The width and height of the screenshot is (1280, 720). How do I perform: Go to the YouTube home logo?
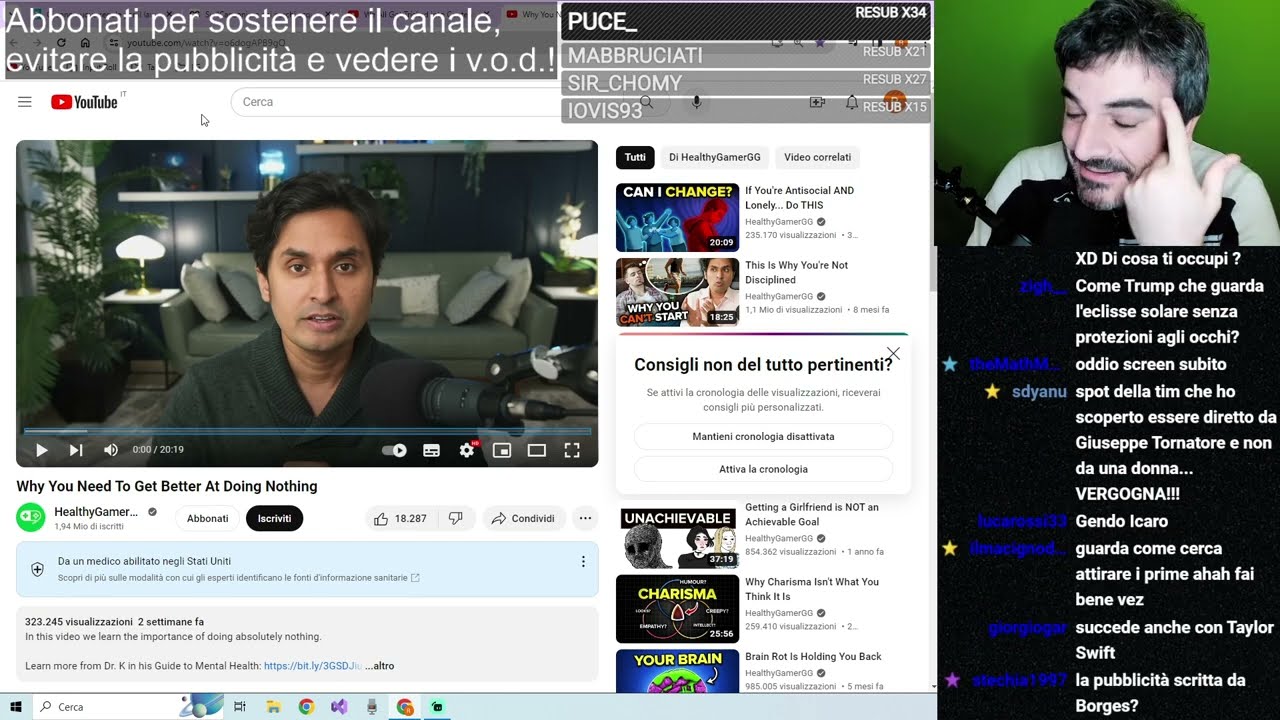click(x=84, y=102)
